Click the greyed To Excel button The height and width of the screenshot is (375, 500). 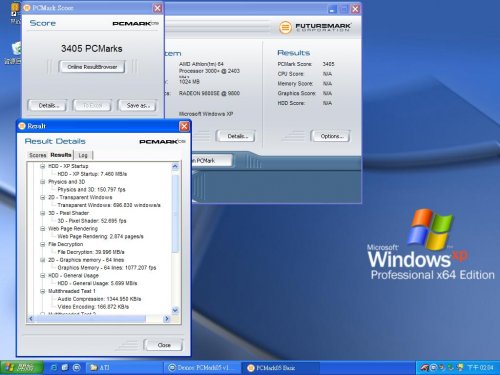92,106
